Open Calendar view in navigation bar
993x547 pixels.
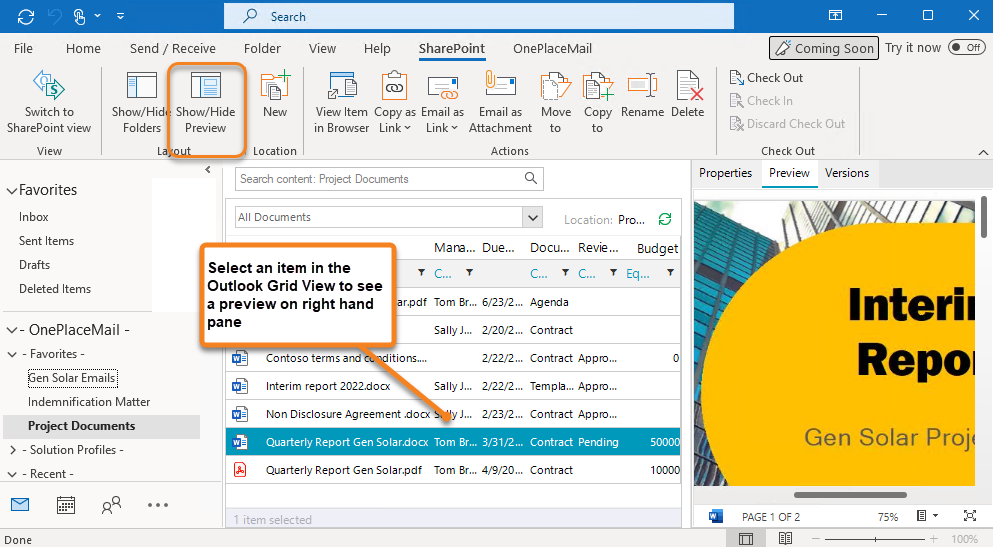point(66,505)
